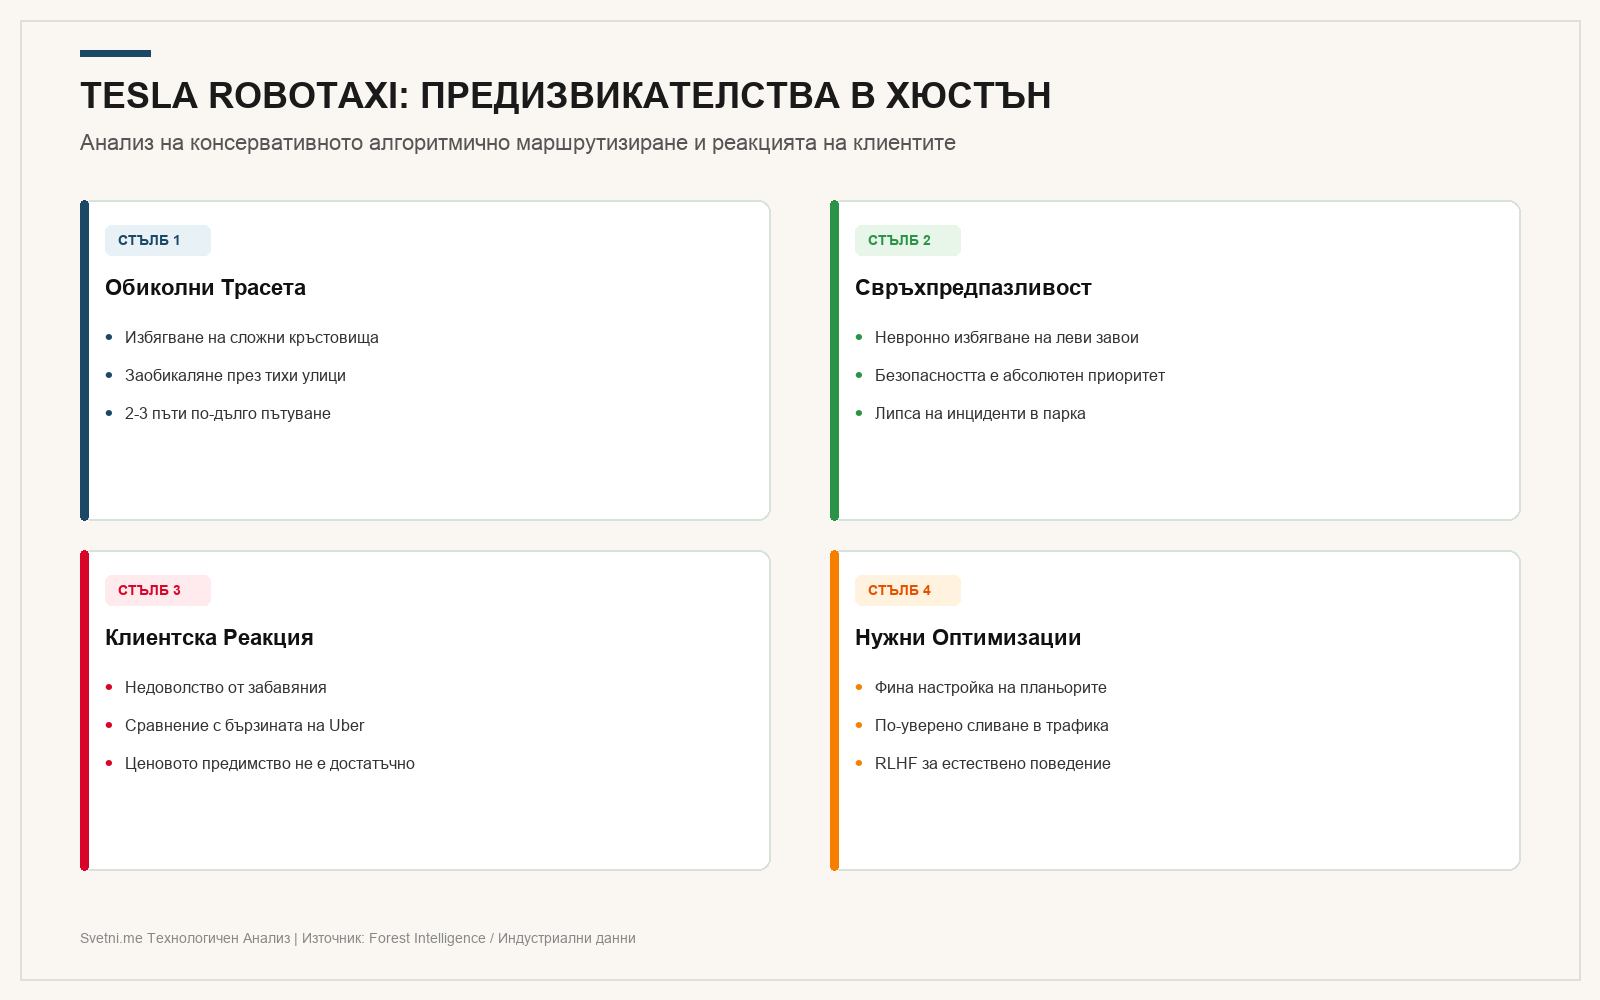Screen dimensions: 1600x1000
Task: Click the СТЪЛБ 1 badge
Action: click(x=158, y=240)
